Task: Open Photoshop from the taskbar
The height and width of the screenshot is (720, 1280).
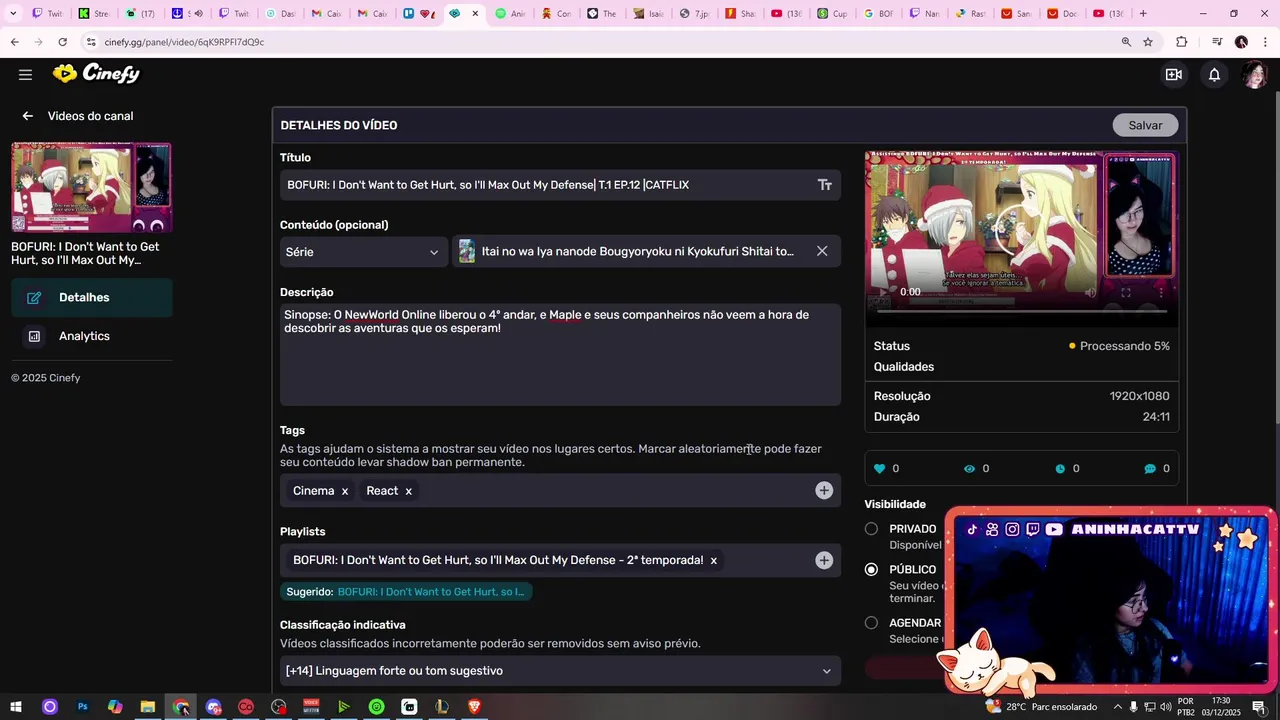Action: pyautogui.click(x=82, y=707)
